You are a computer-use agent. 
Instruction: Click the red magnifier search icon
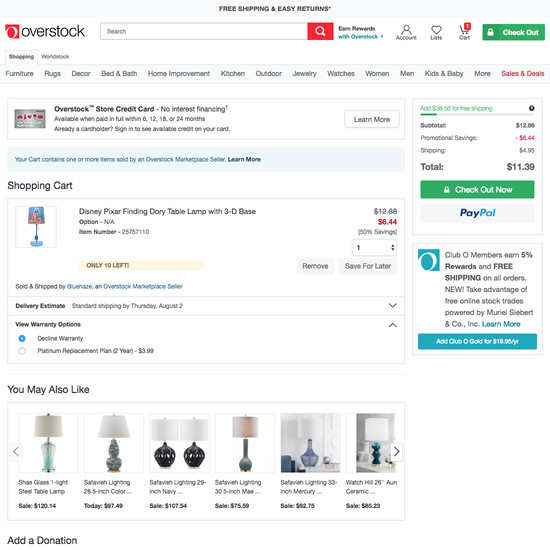pos(320,31)
